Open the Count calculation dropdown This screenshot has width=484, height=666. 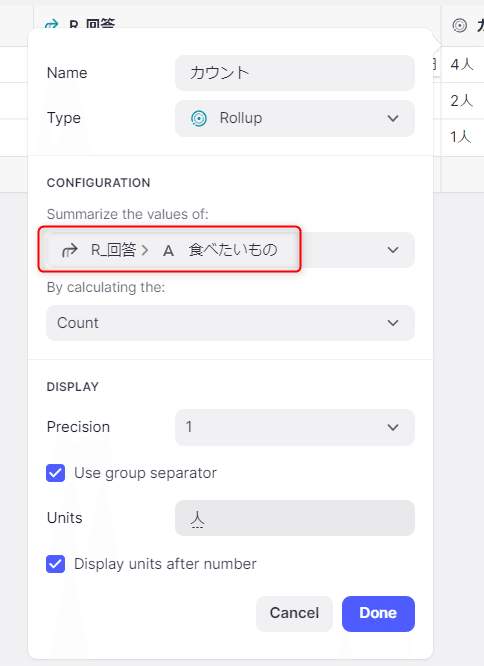(231, 323)
